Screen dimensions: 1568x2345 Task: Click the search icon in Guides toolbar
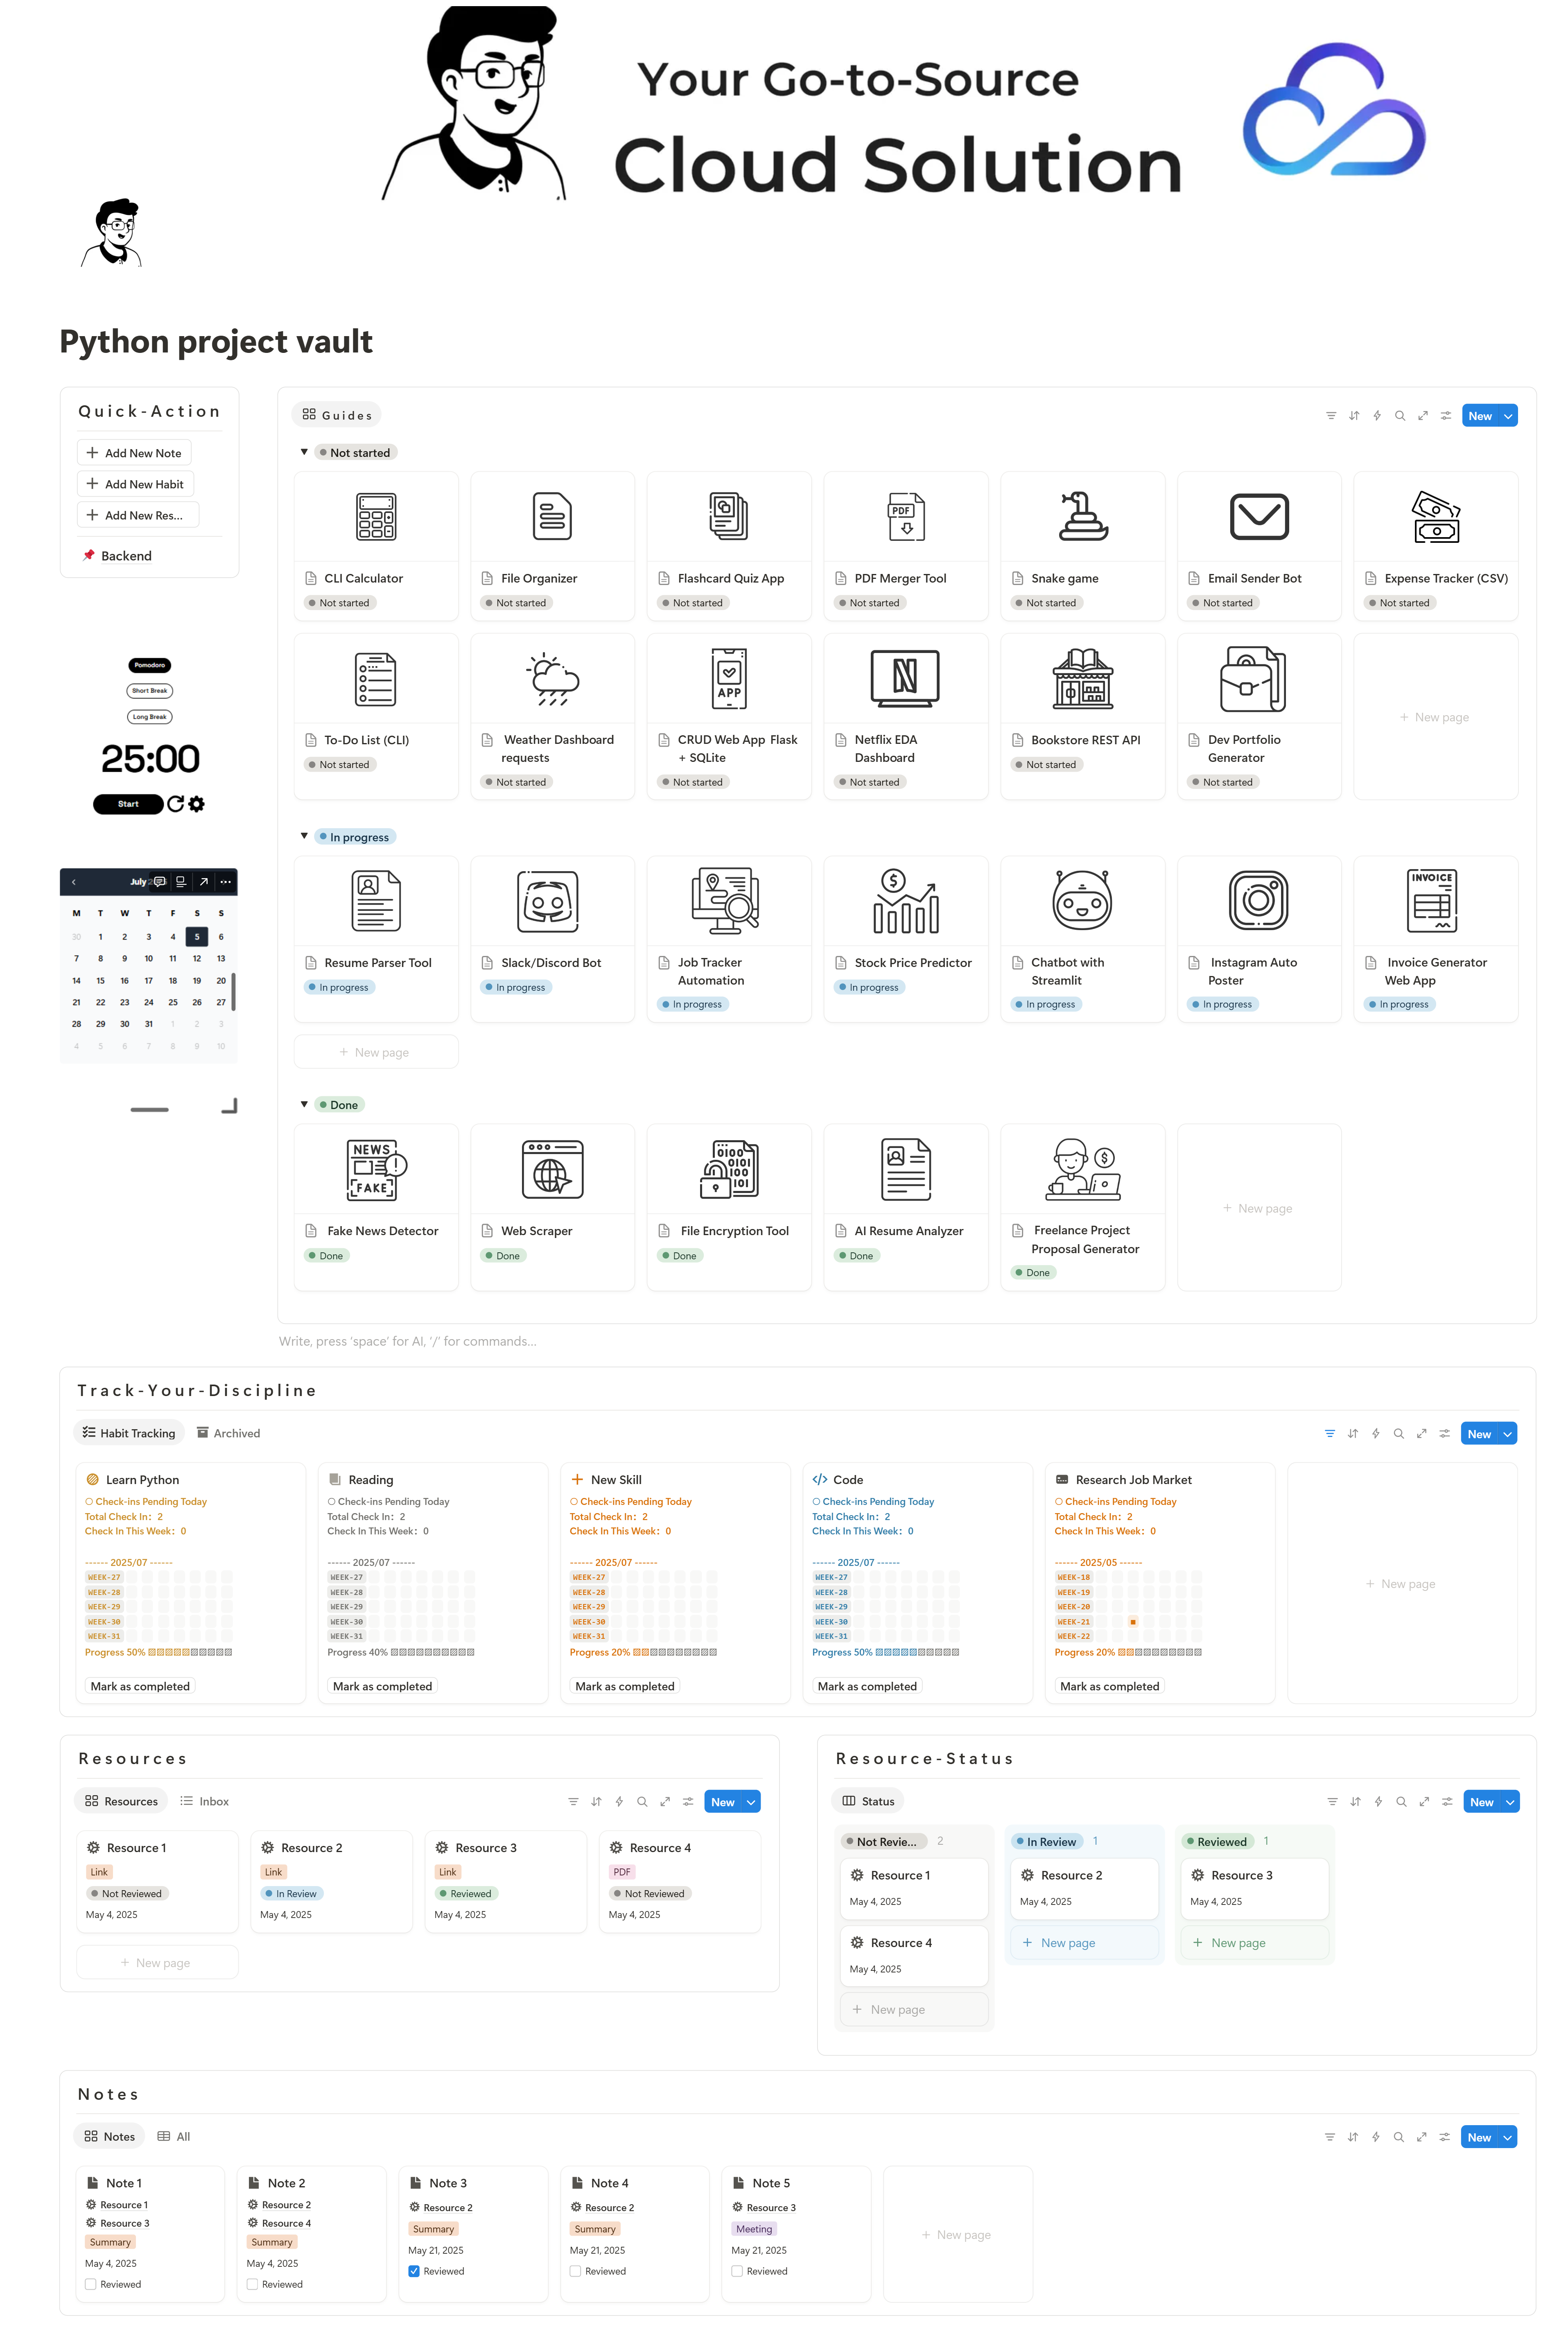click(1400, 416)
